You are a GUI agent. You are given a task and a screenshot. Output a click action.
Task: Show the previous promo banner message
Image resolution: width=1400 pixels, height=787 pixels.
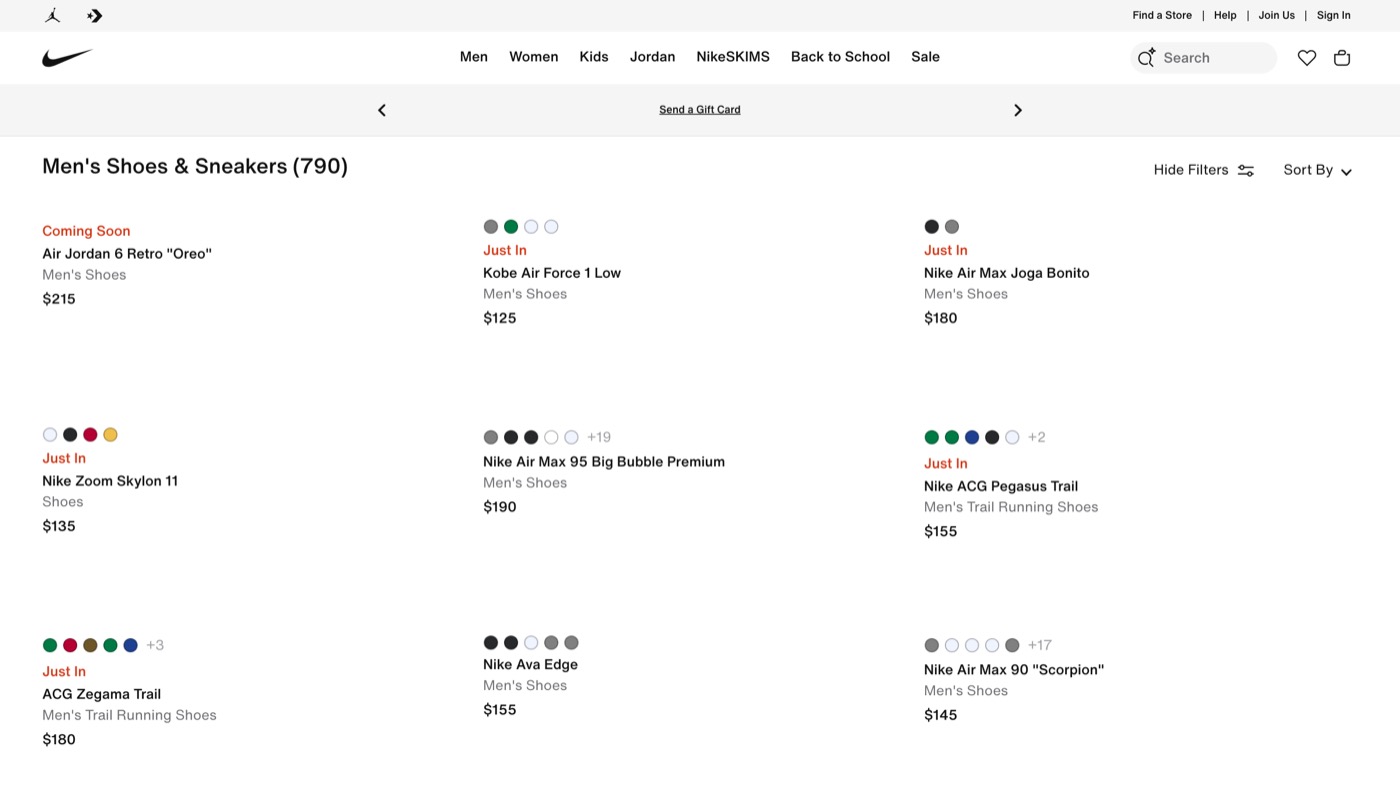pyautogui.click(x=381, y=110)
